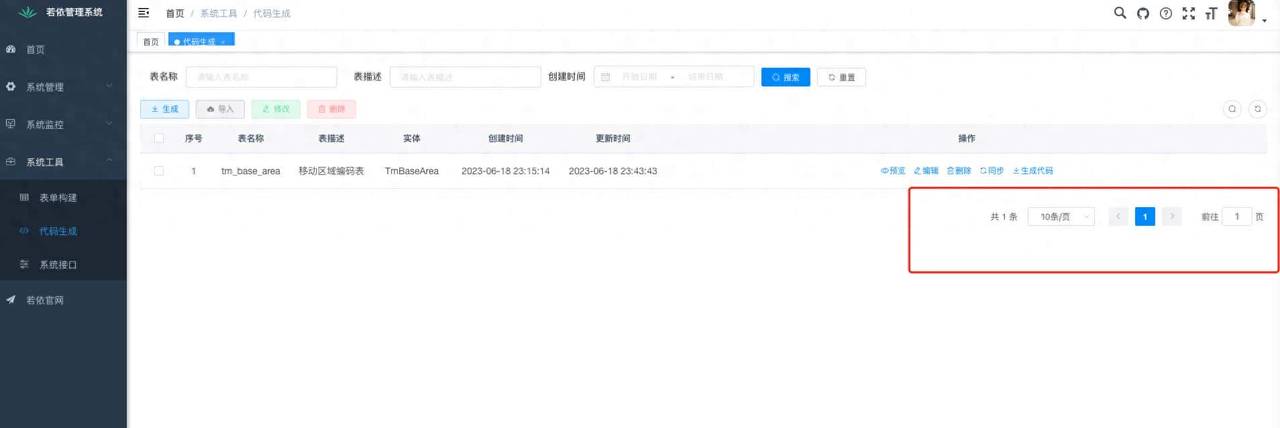Click the help question-mark icon
The width and height of the screenshot is (1280, 428).
click(1165, 13)
